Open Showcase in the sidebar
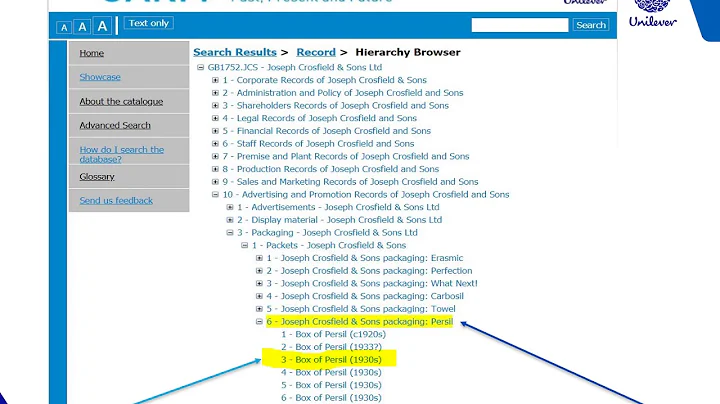The width and height of the screenshot is (720, 404). pos(100,77)
